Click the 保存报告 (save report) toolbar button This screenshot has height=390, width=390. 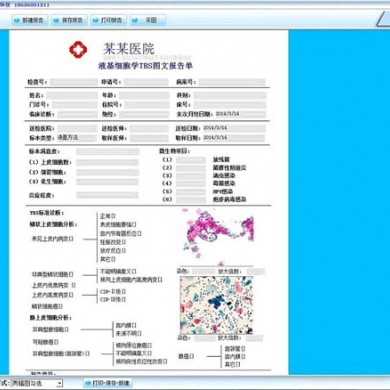pos(69,20)
